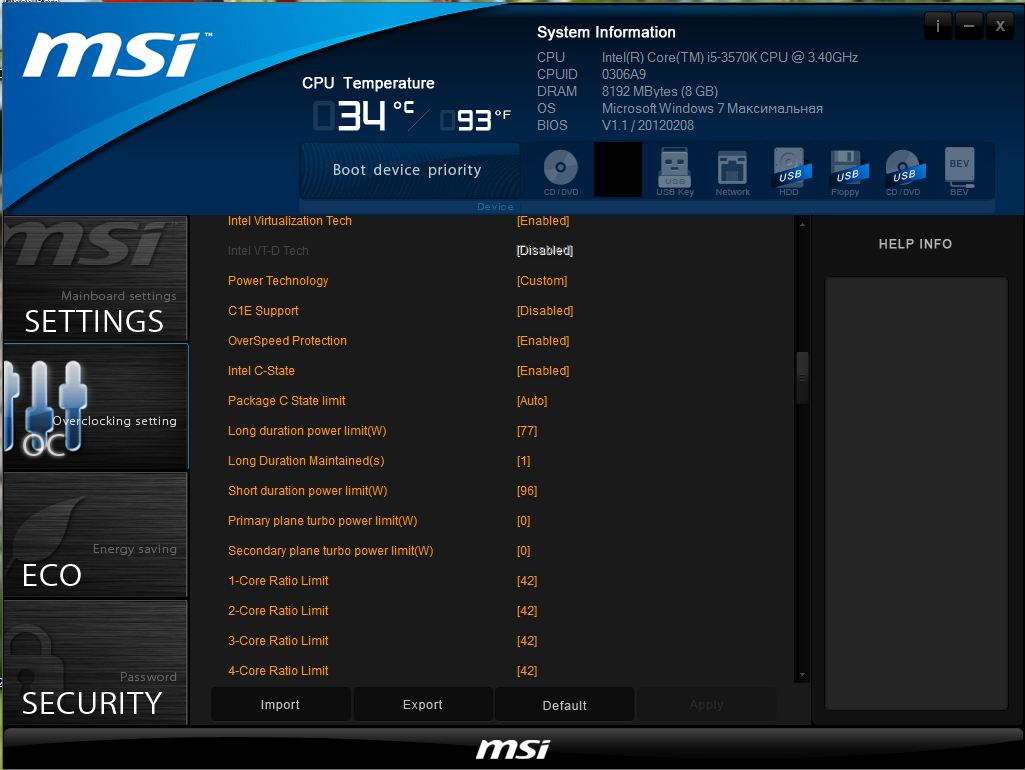
Task: Click the vertical scrollbar thumb in settings list
Action: [801, 377]
